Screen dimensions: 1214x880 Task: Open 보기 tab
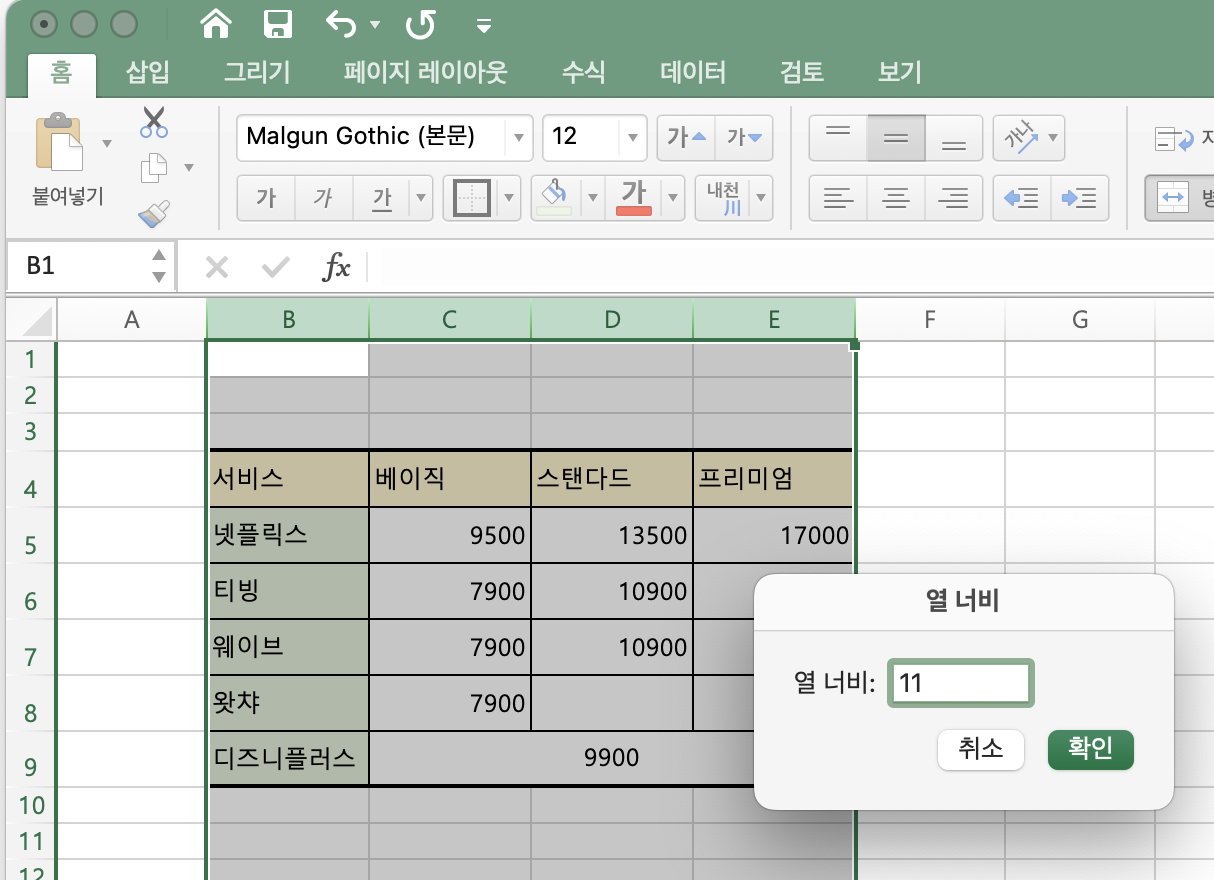899,72
